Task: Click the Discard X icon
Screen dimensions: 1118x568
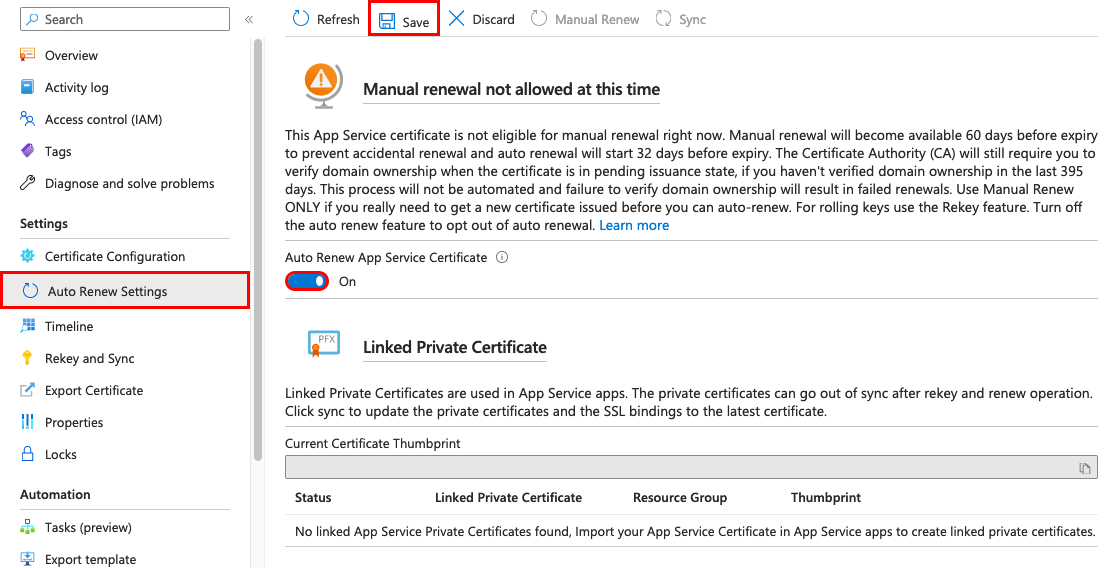Action: click(x=457, y=19)
